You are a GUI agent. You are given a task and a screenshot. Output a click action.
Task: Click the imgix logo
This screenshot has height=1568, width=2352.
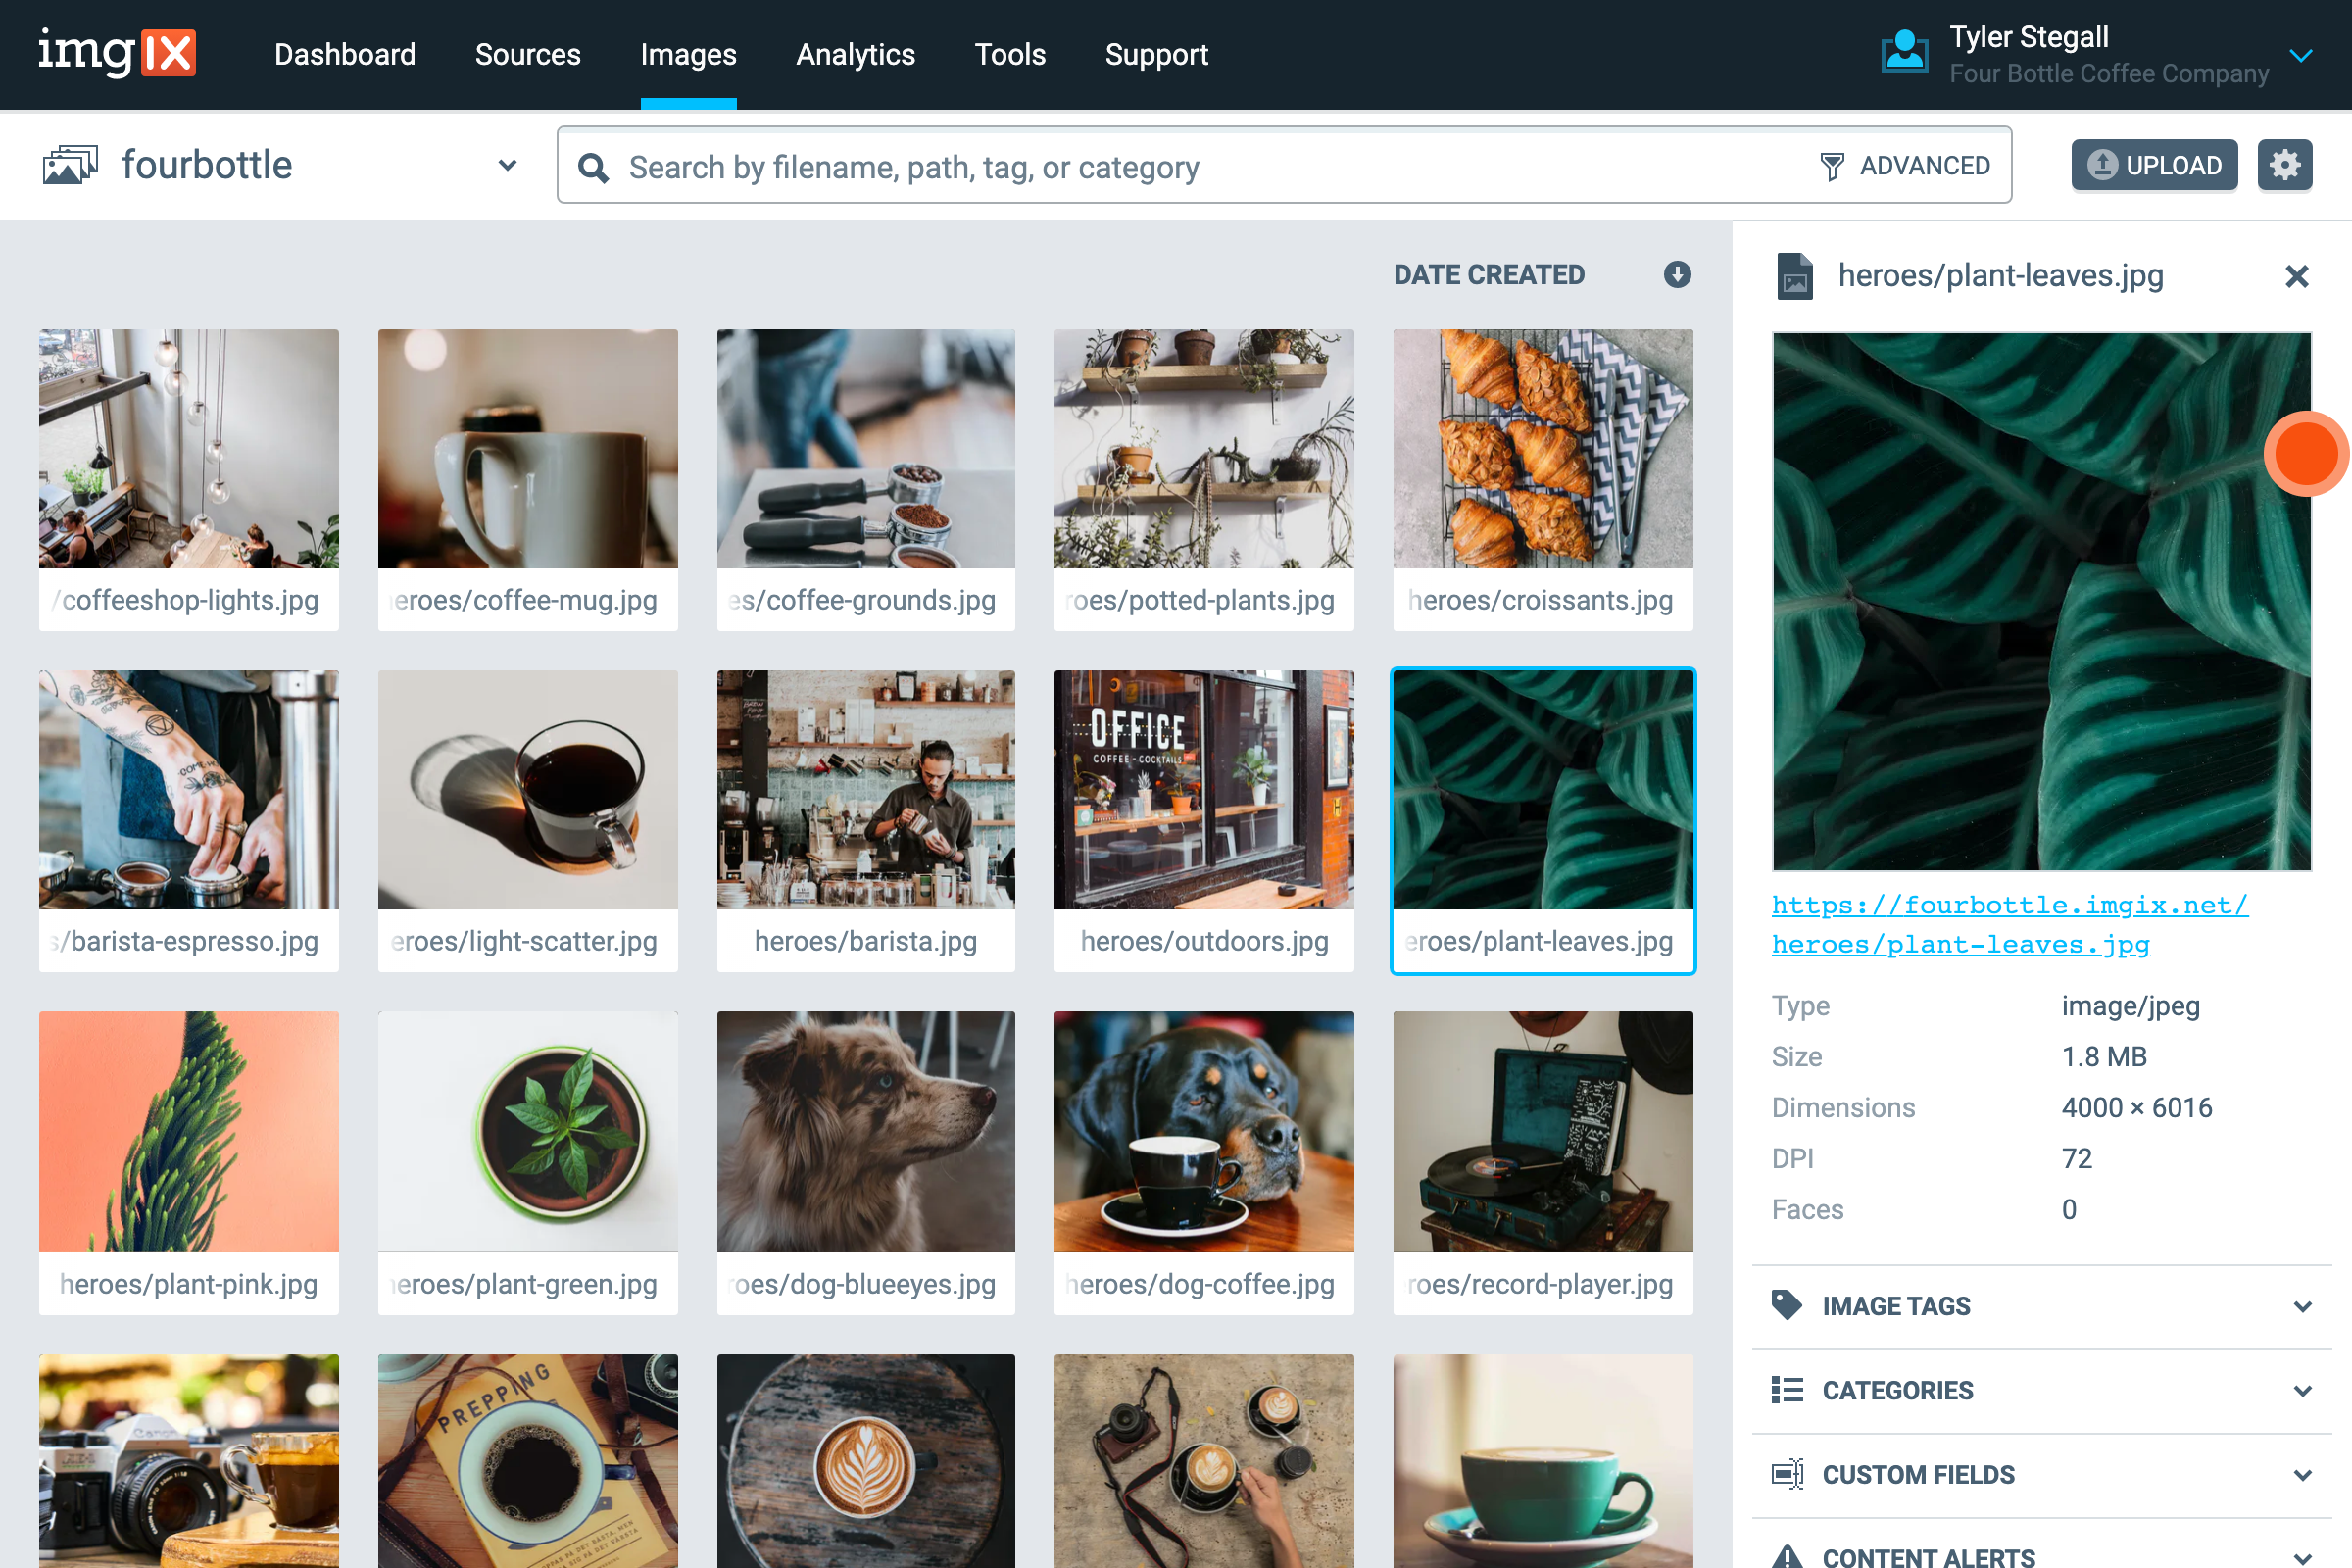(117, 53)
